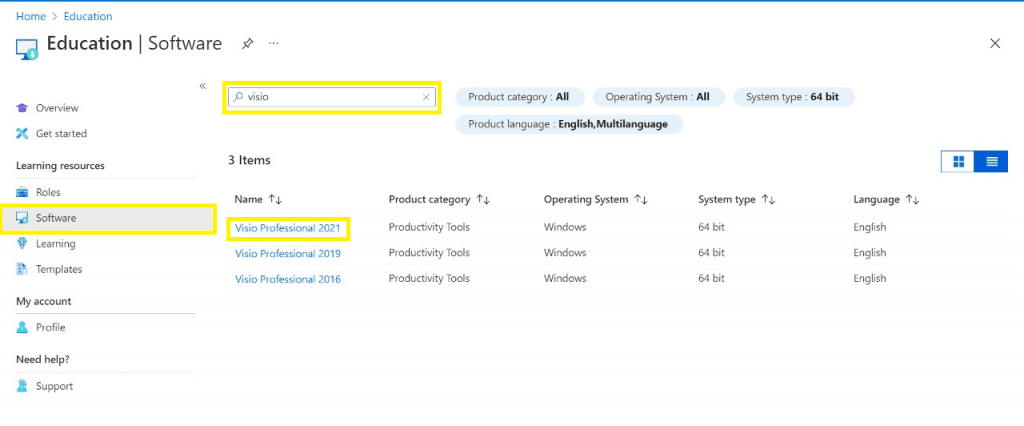
Task: Go to Templates in sidebar
Action: (x=59, y=269)
